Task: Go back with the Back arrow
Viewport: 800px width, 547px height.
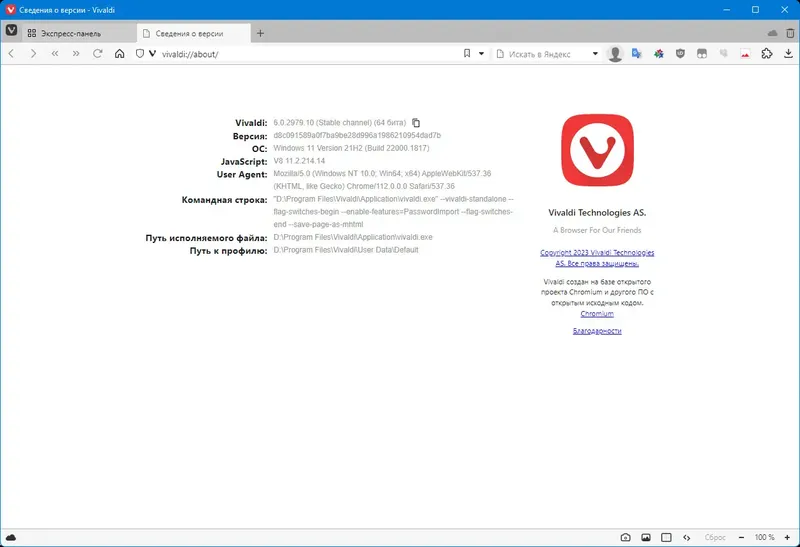Action: click(x=11, y=54)
